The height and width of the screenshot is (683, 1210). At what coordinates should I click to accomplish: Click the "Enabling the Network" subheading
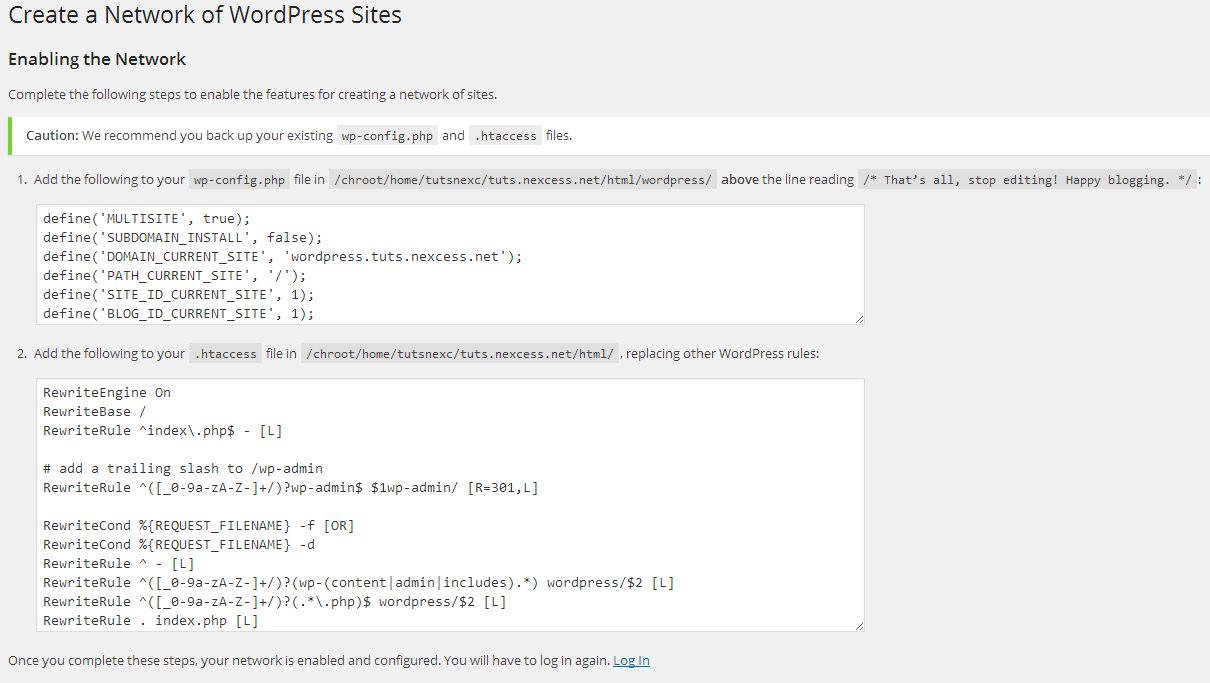pos(97,59)
